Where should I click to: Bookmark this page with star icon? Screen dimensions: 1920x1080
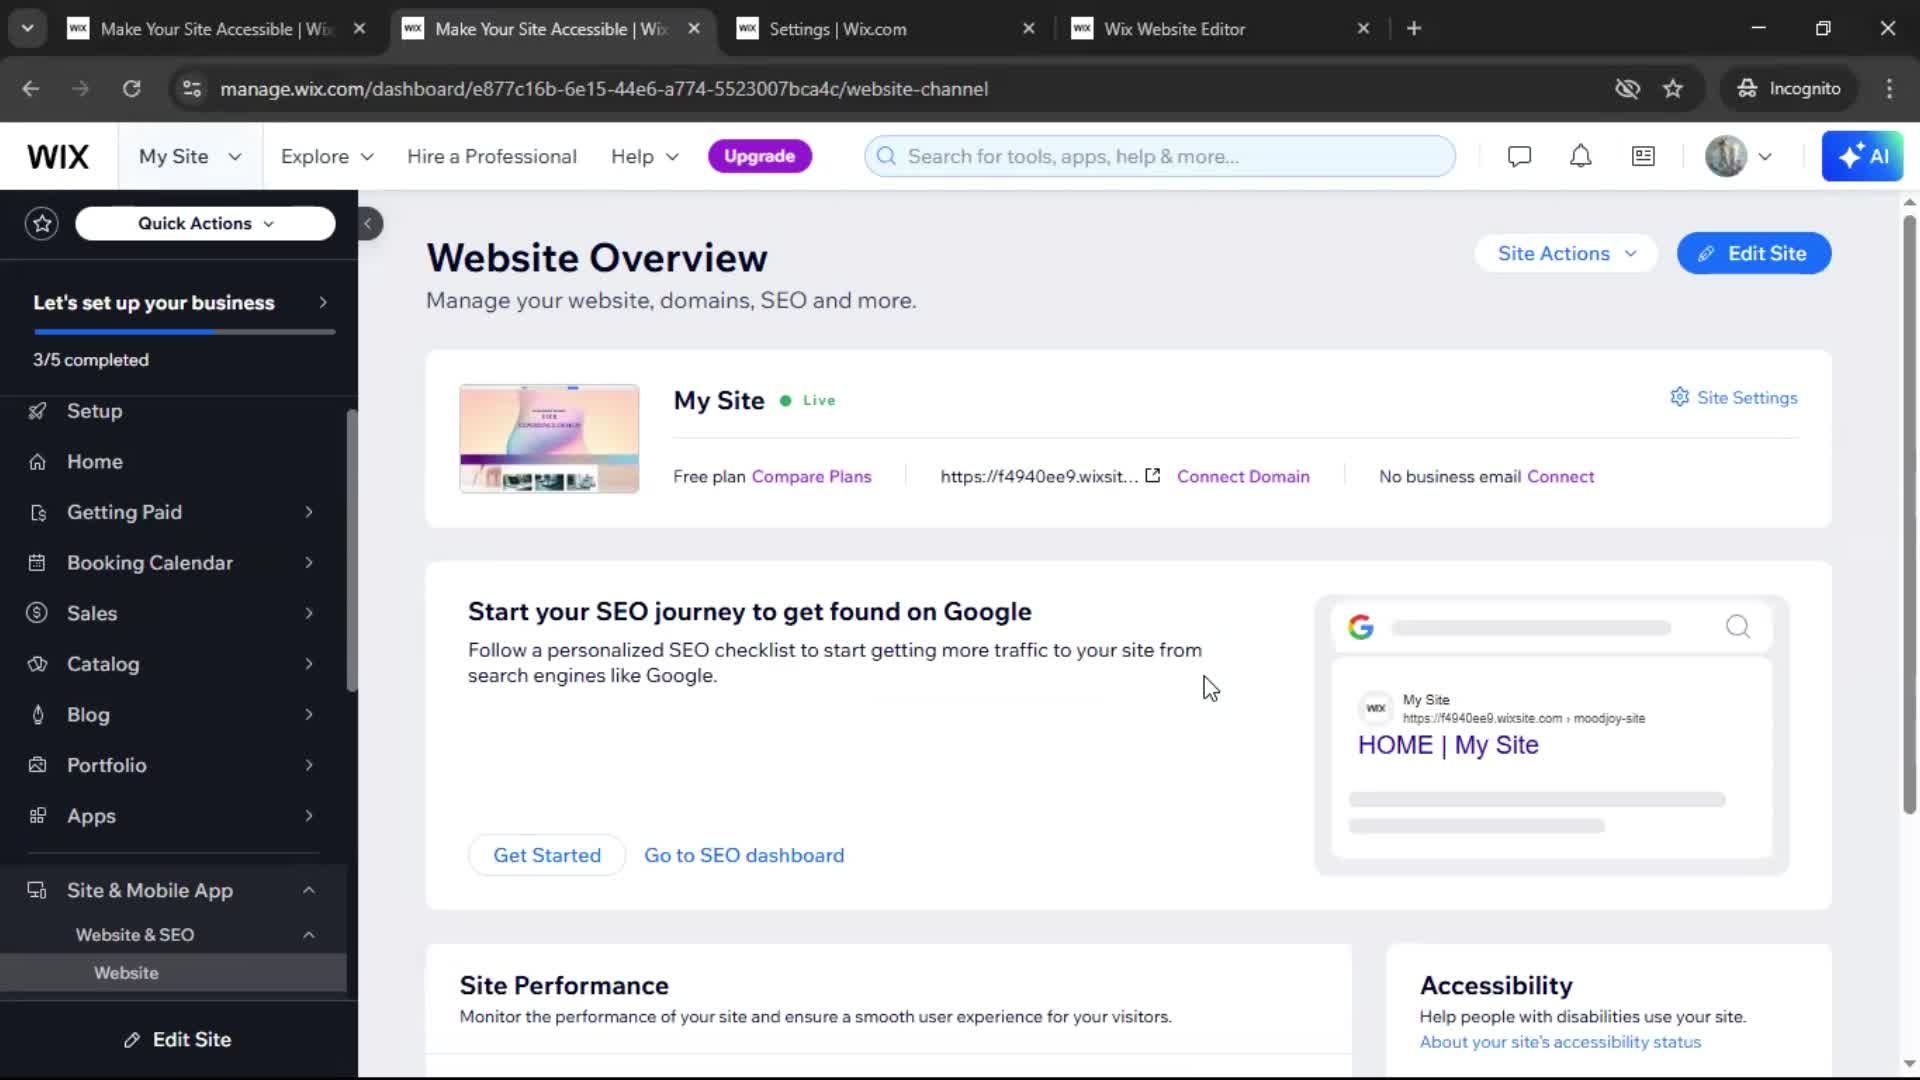pos(1673,89)
